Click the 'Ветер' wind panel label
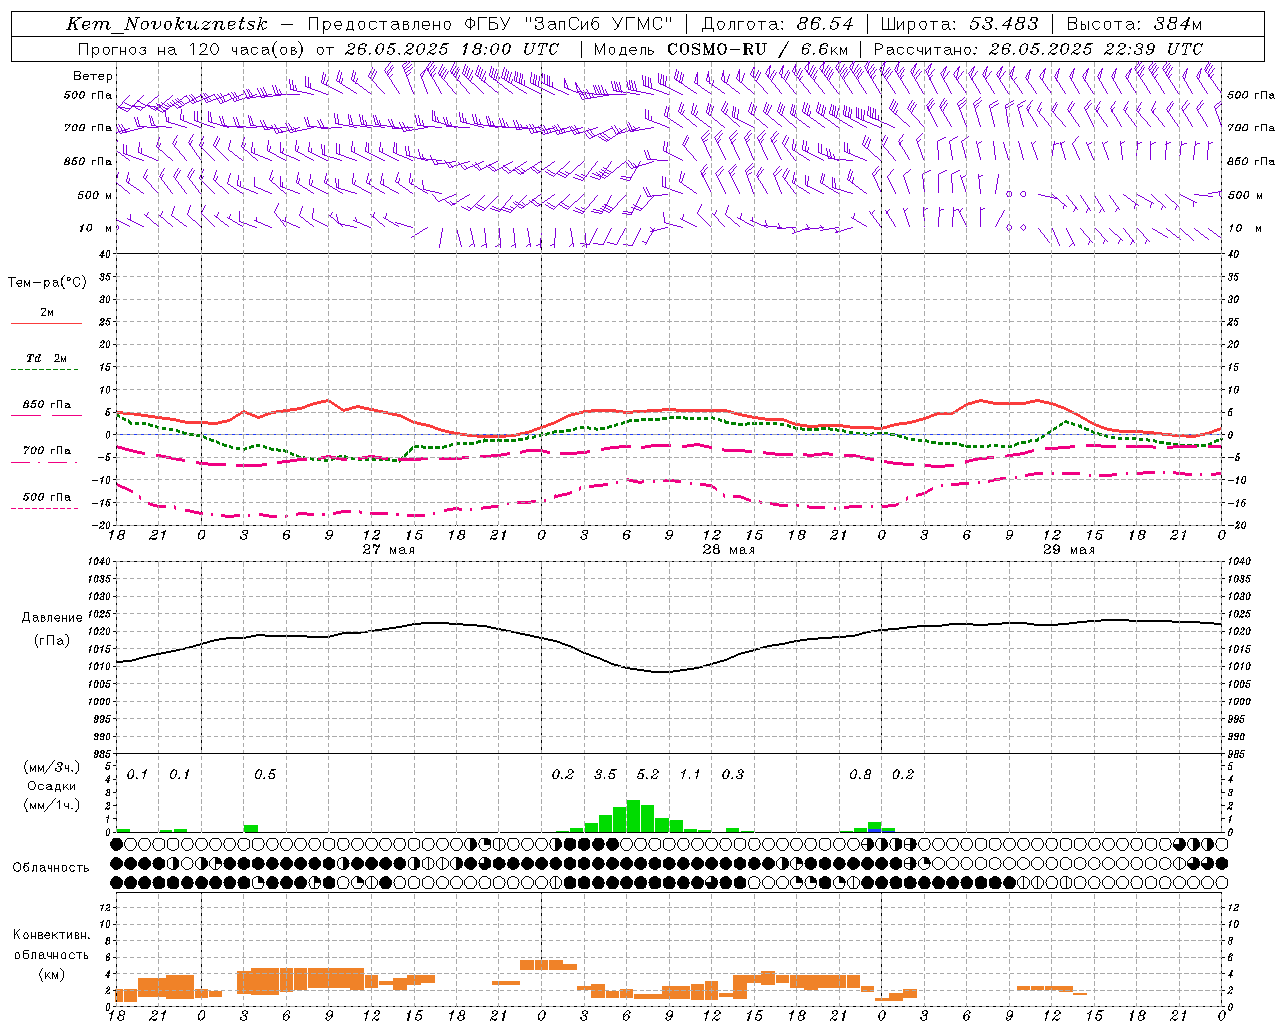The image size is (1280, 1024). 93,76
